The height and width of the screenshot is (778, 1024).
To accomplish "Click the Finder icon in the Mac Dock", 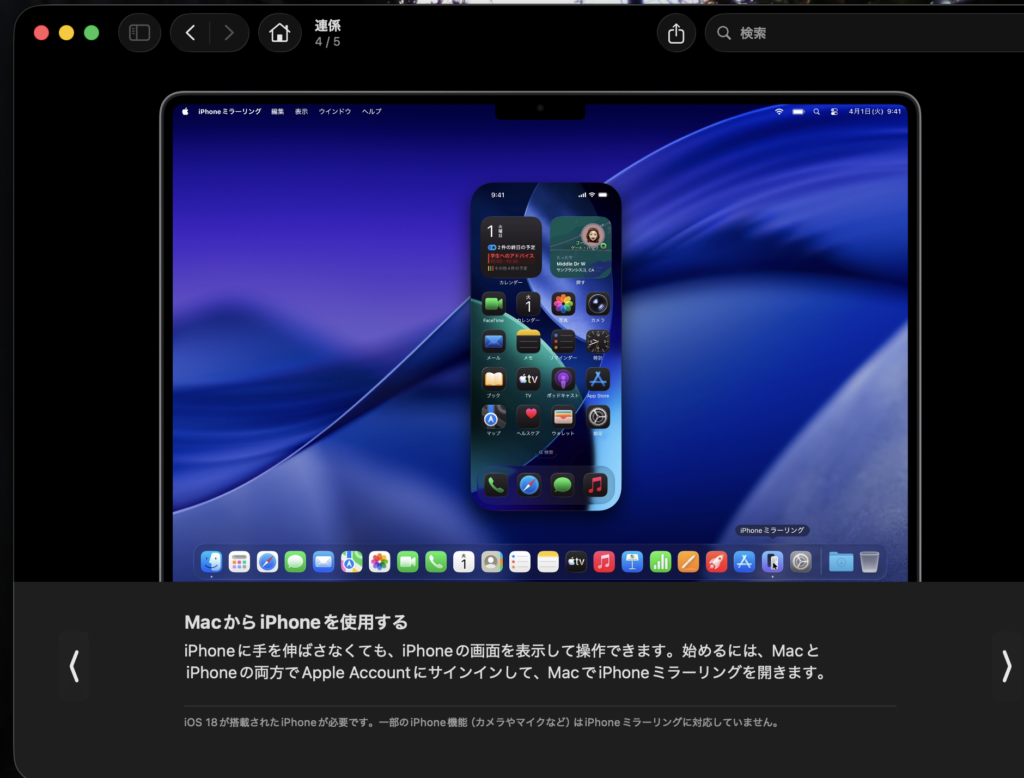I will click(211, 562).
